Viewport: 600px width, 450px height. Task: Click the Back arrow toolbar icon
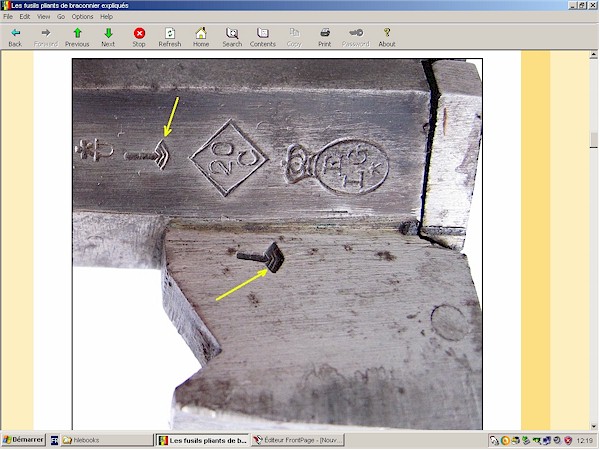(15, 33)
